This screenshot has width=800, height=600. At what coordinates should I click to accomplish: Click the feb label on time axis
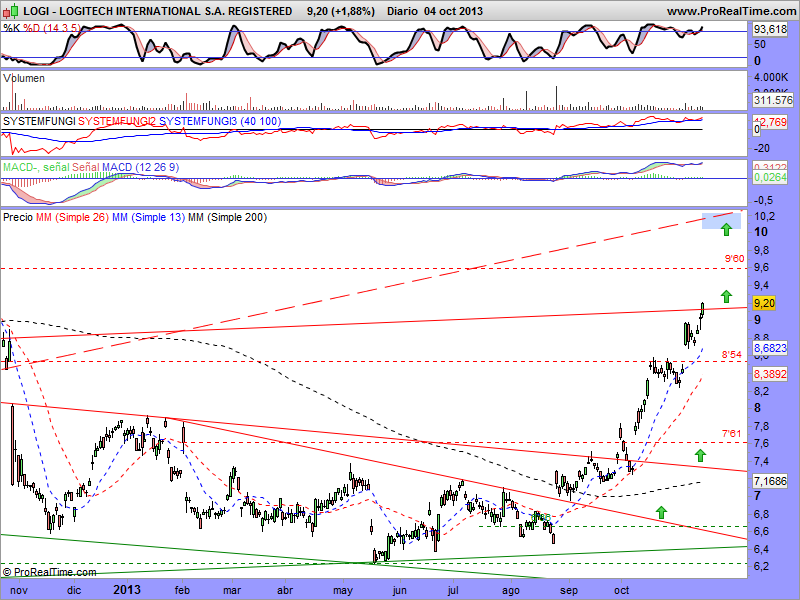[182, 590]
